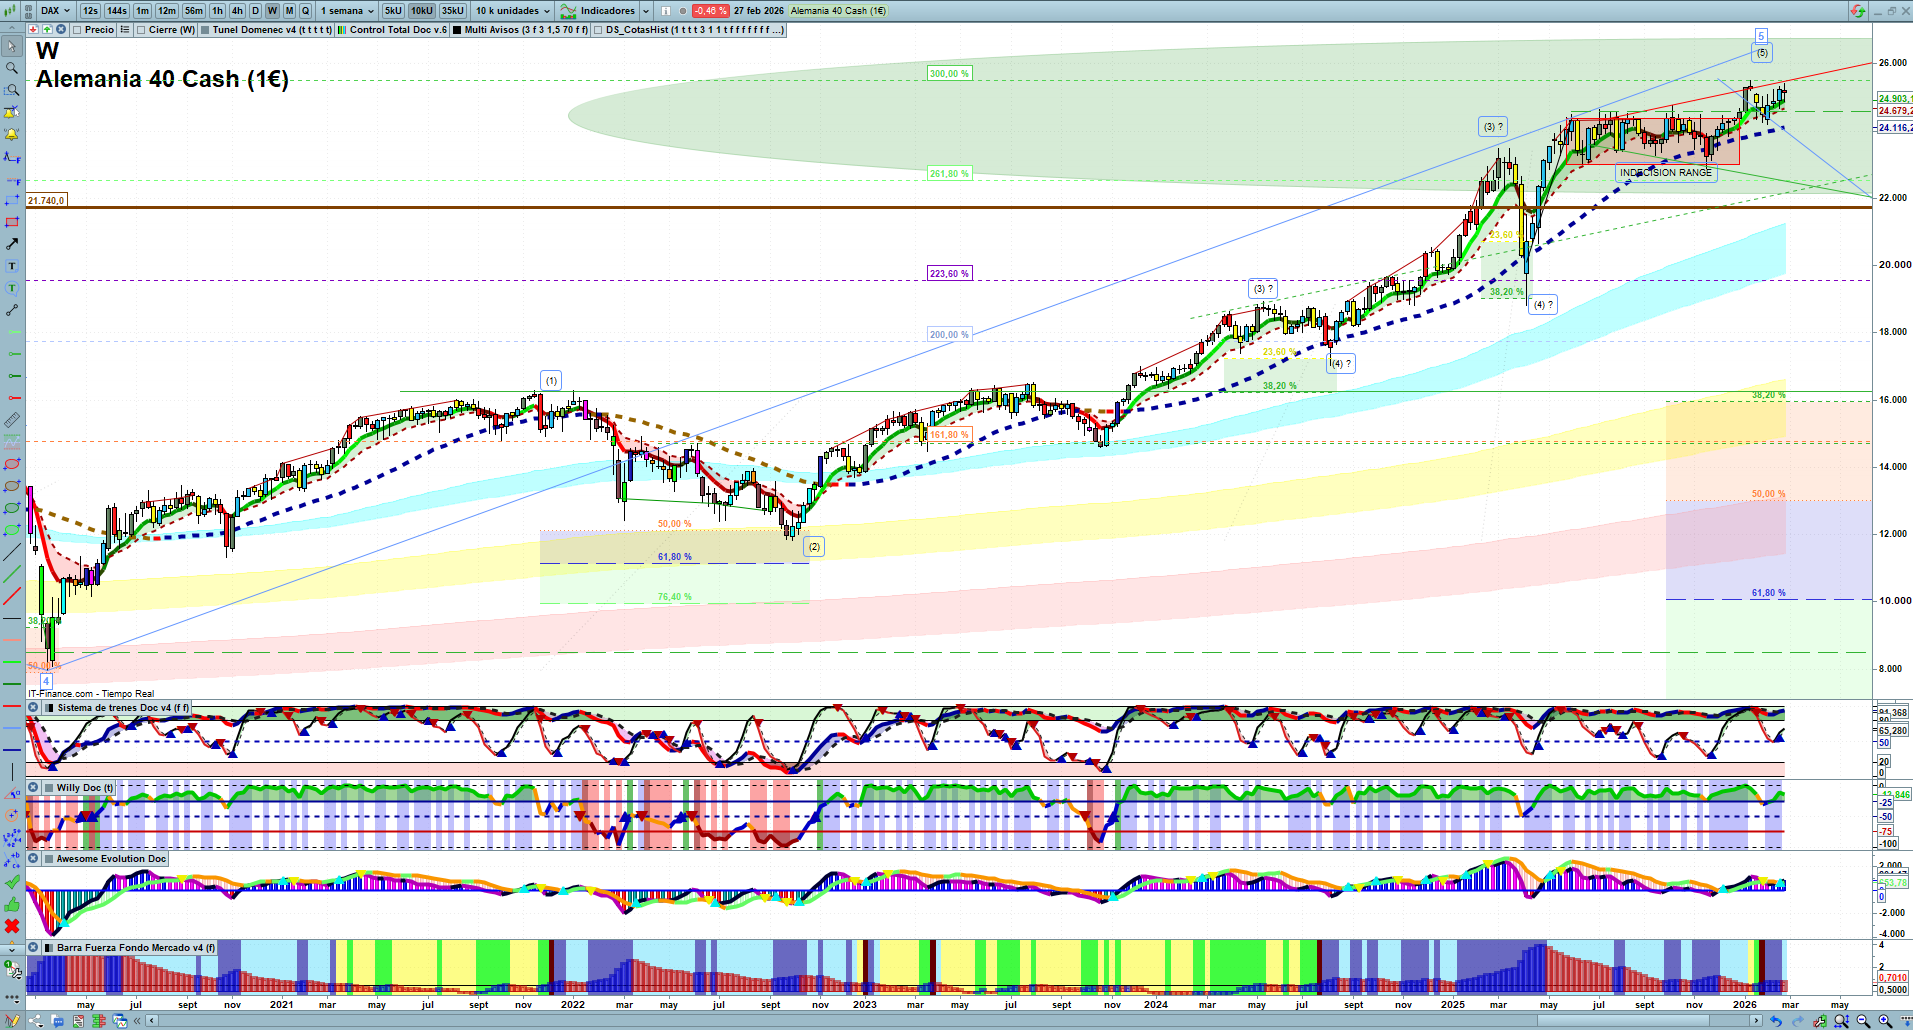Click the 35kU units button
Image resolution: width=1913 pixels, height=1030 pixels.
(x=453, y=11)
